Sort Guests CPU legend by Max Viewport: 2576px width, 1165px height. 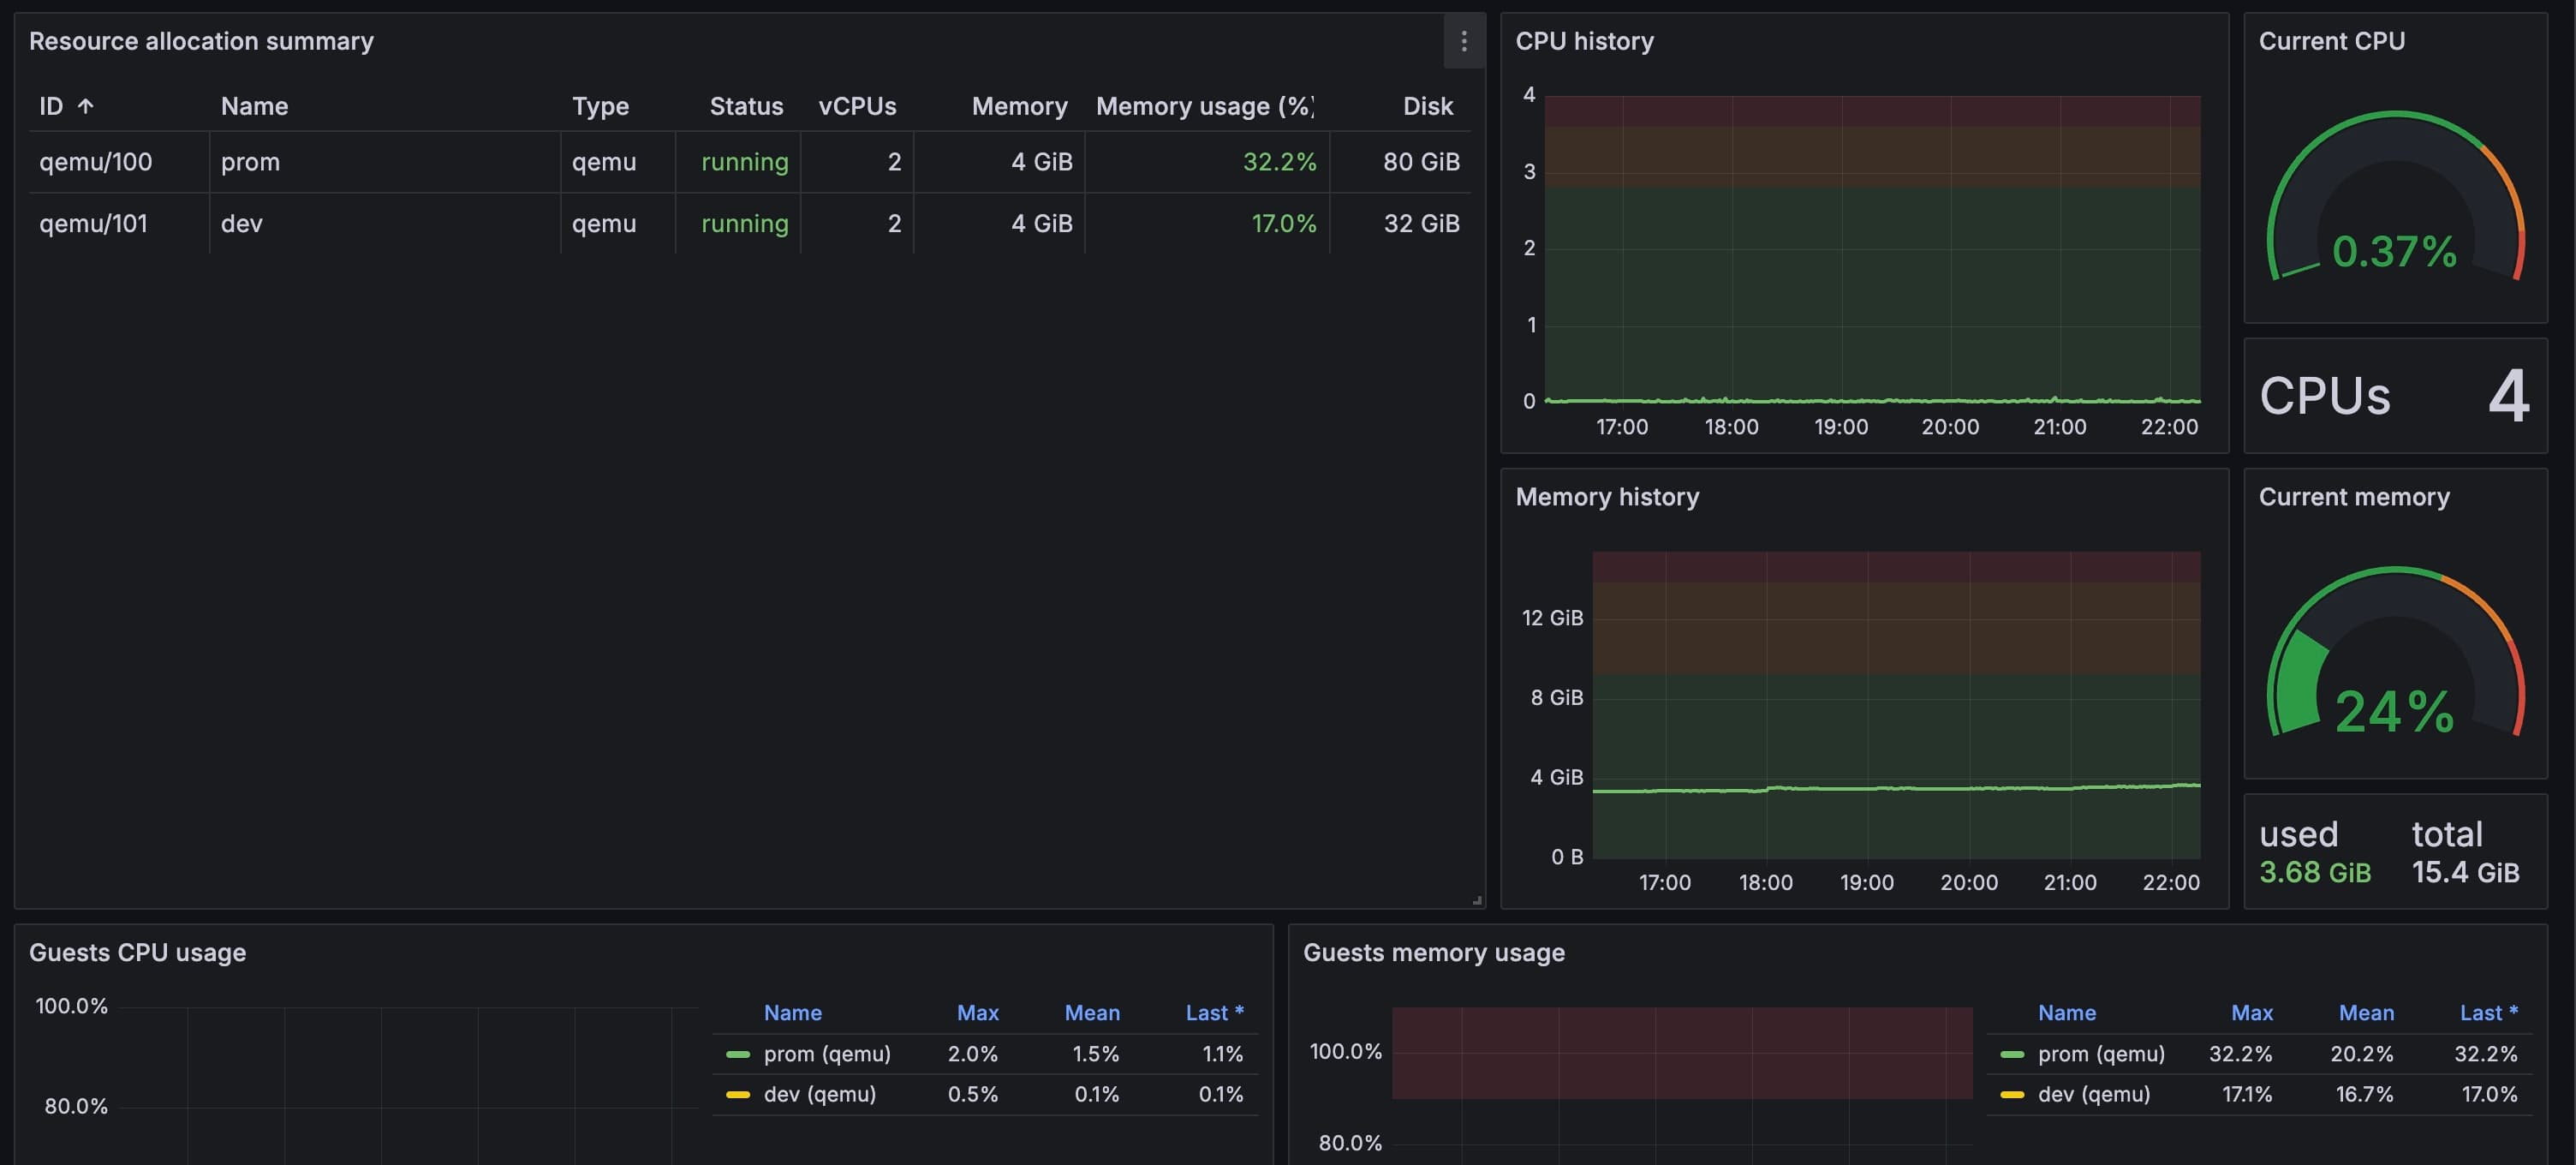pyautogui.click(x=977, y=1013)
